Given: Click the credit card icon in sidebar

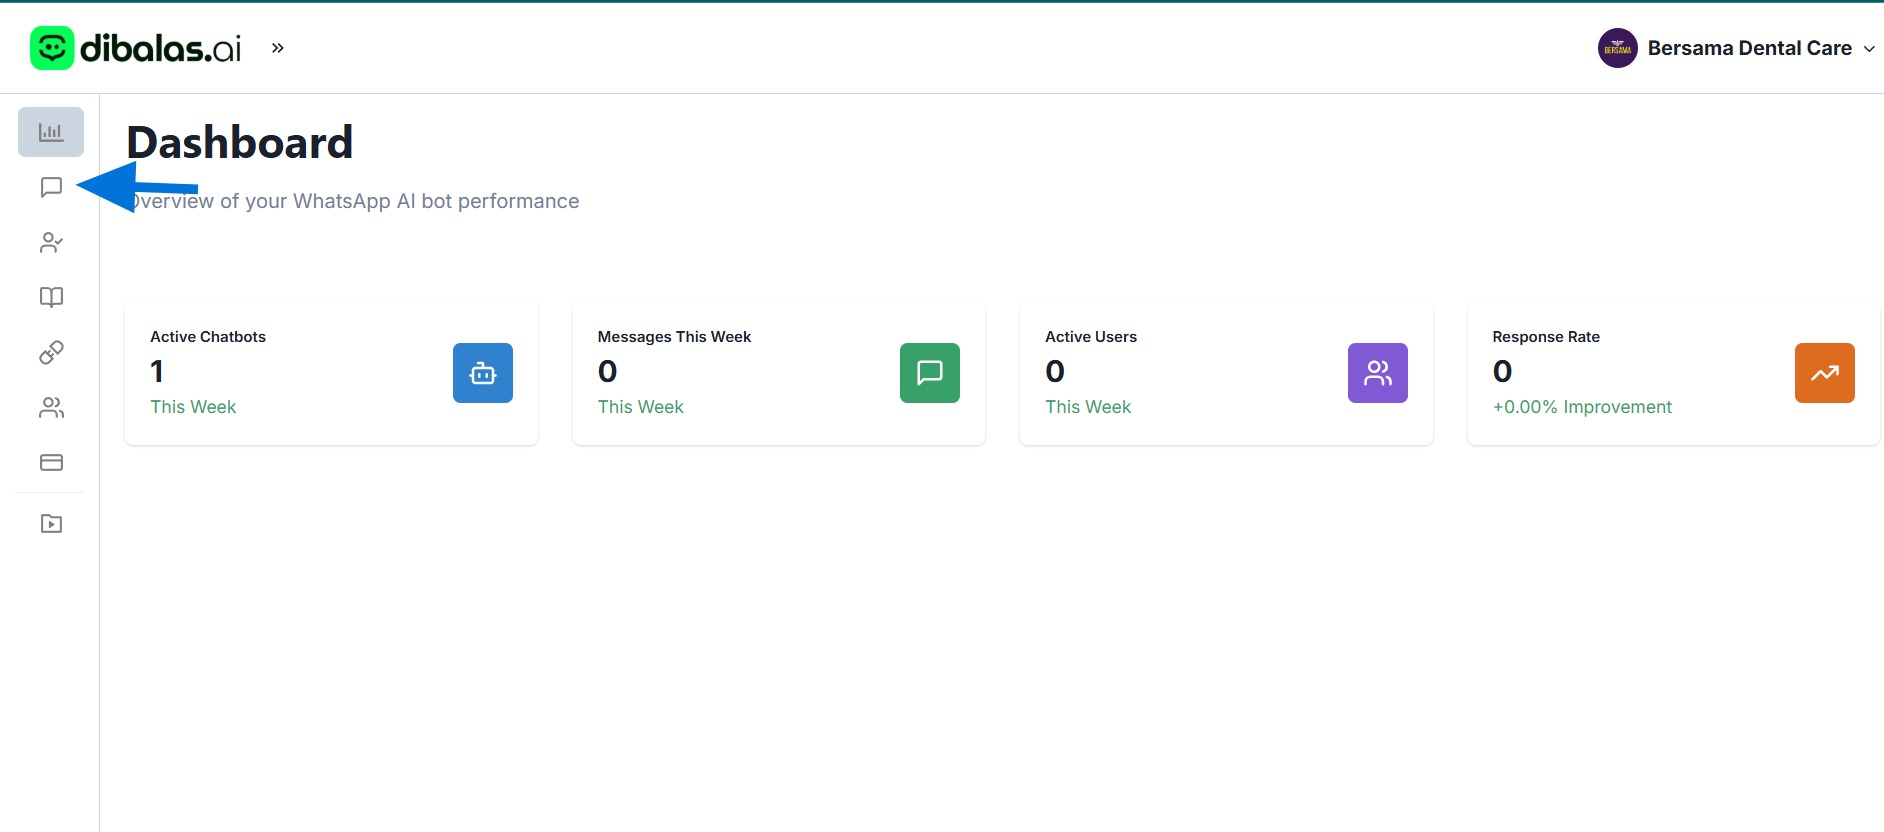Looking at the screenshot, I should [51, 462].
